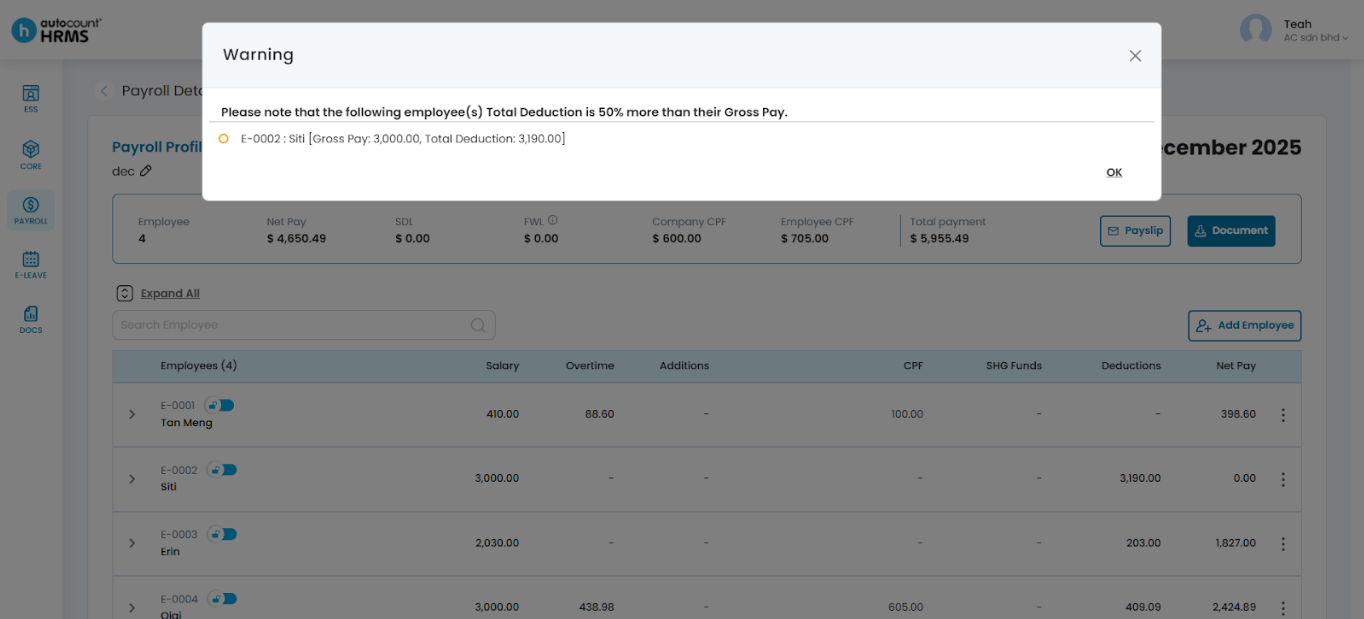Toggle the lock switch for E-0001

(221, 405)
